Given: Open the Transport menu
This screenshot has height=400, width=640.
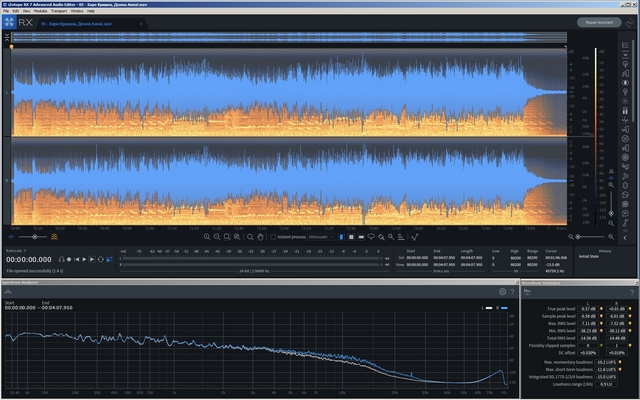Looking at the screenshot, I should 59,11.
